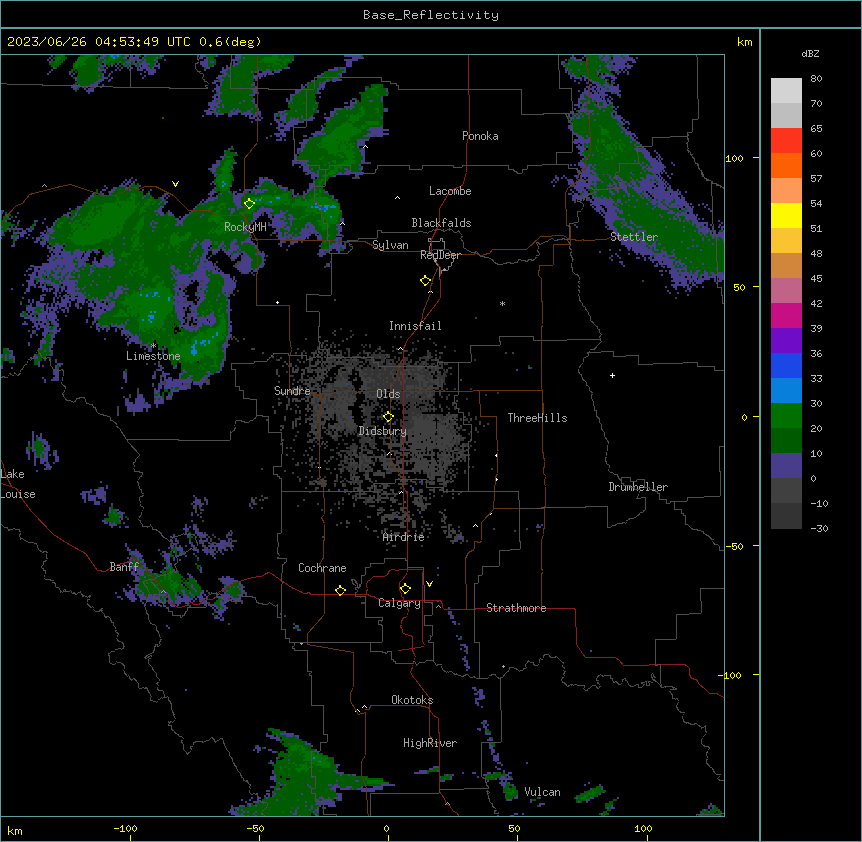Click the Lake Louise label
Image resolution: width=862 pixels, height=842 pixels.
pyautogui.click(x=18, y=484)
